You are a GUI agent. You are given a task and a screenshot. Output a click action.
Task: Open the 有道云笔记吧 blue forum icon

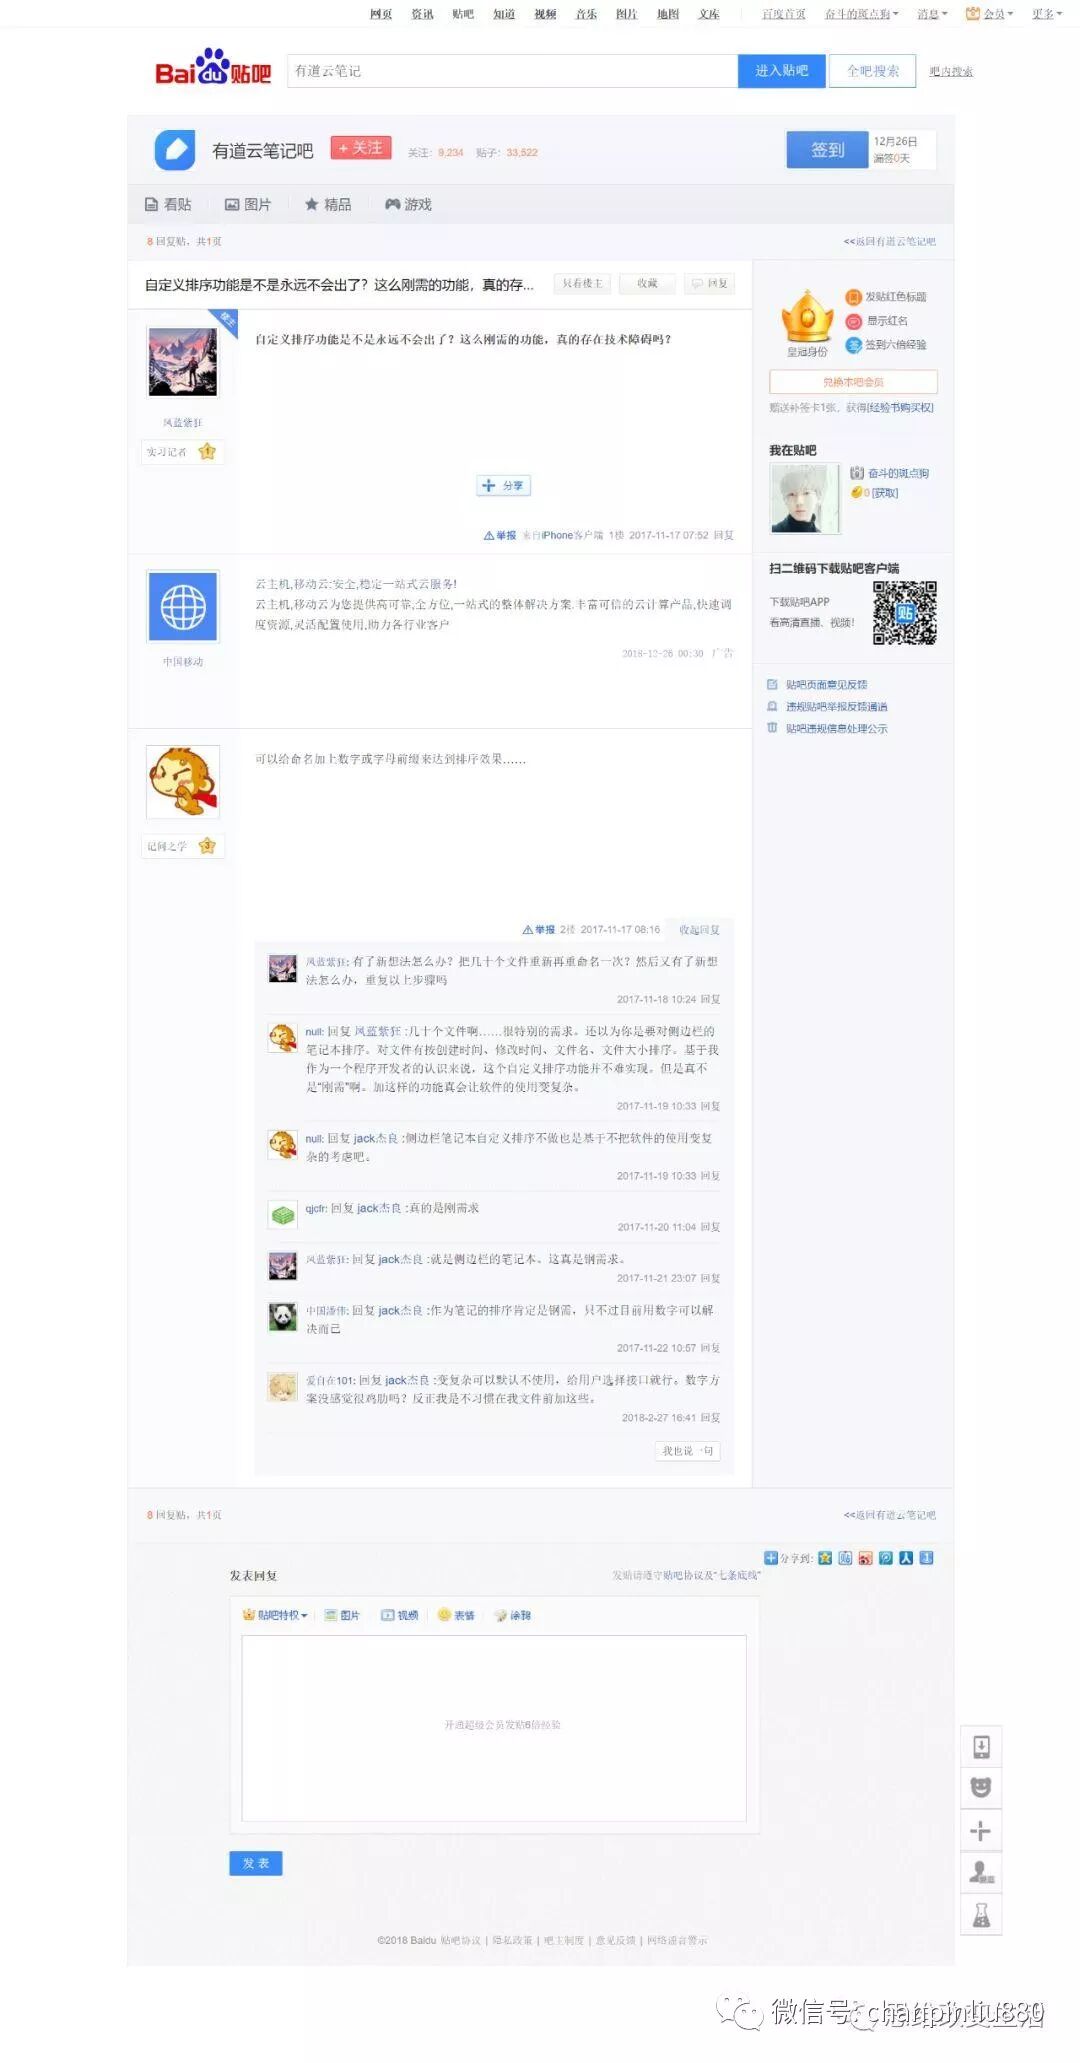click(x=175, y=150)
